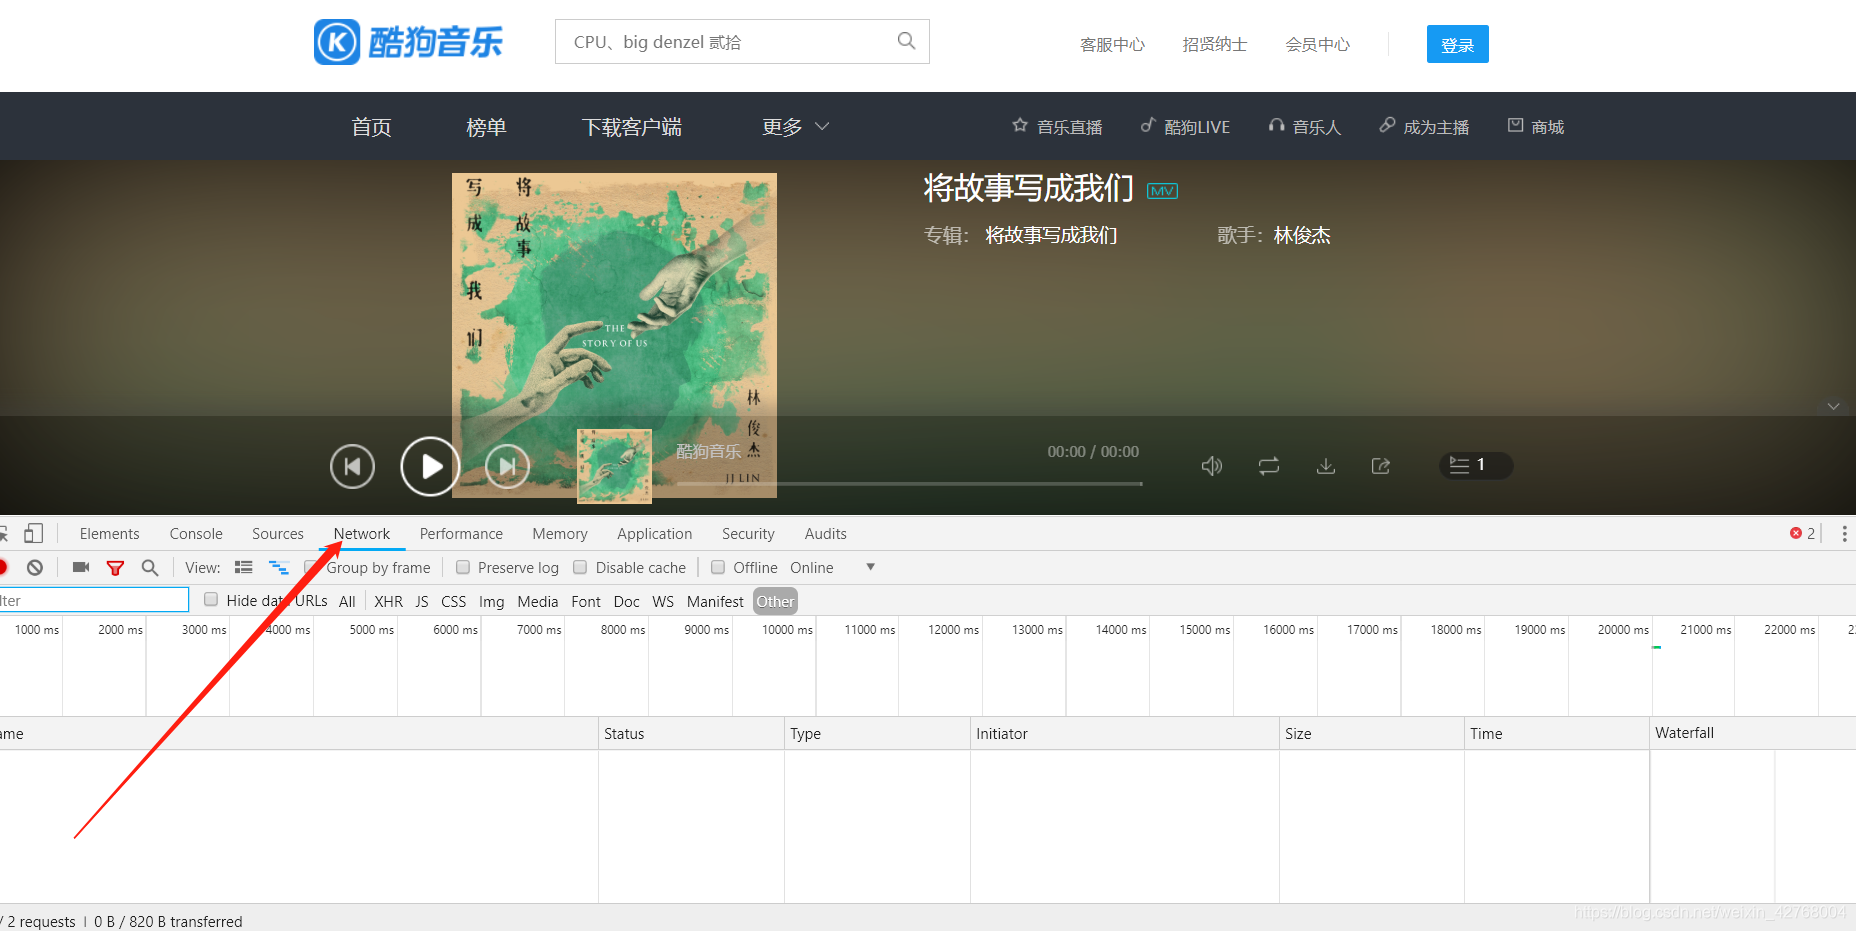Enable the Disable cache checkbox
This screenshot has height=931, width=1856.
pyautogui.click(x=580, y=567)
